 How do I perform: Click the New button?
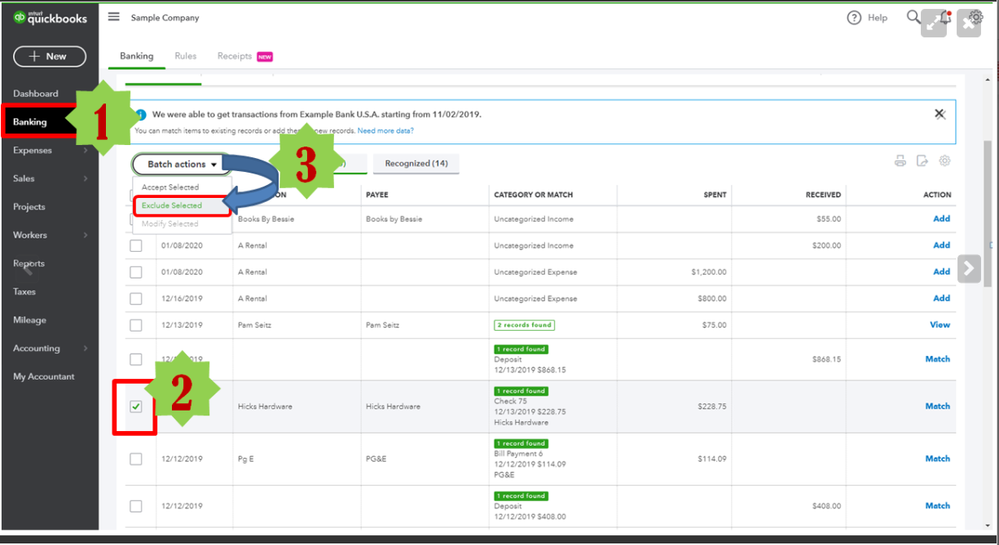50,56
